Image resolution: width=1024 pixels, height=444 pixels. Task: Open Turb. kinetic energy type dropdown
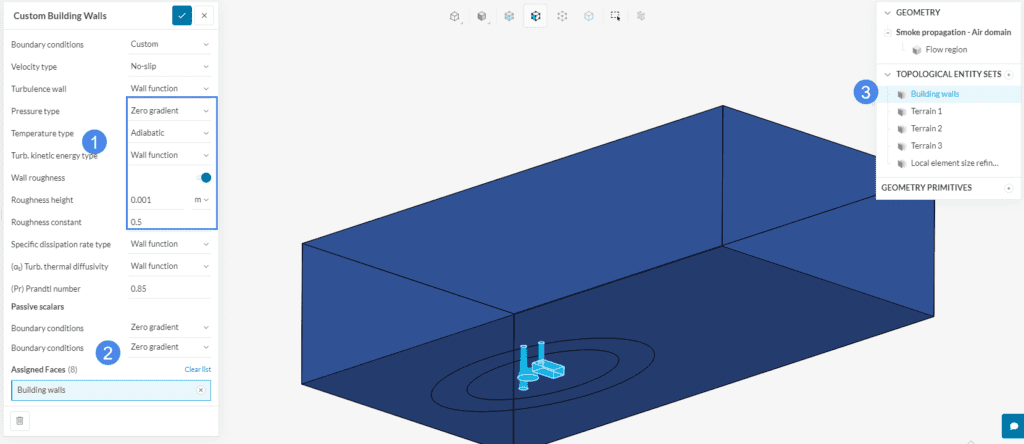[x=170, y=155]
